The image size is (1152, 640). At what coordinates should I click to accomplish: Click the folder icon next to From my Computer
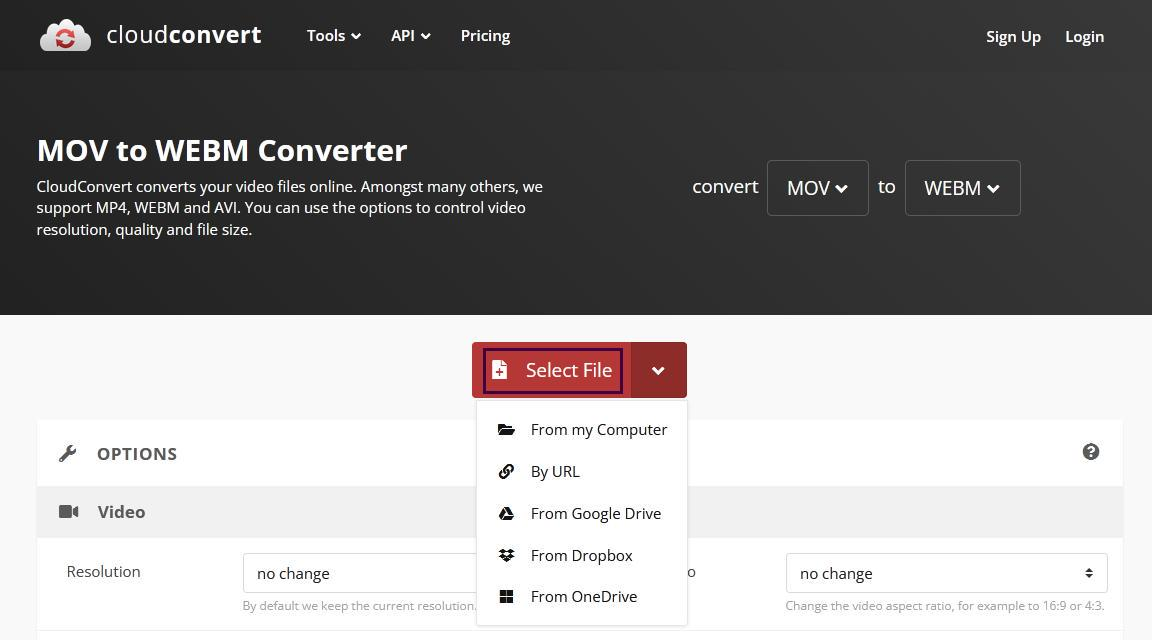(506, 429)
